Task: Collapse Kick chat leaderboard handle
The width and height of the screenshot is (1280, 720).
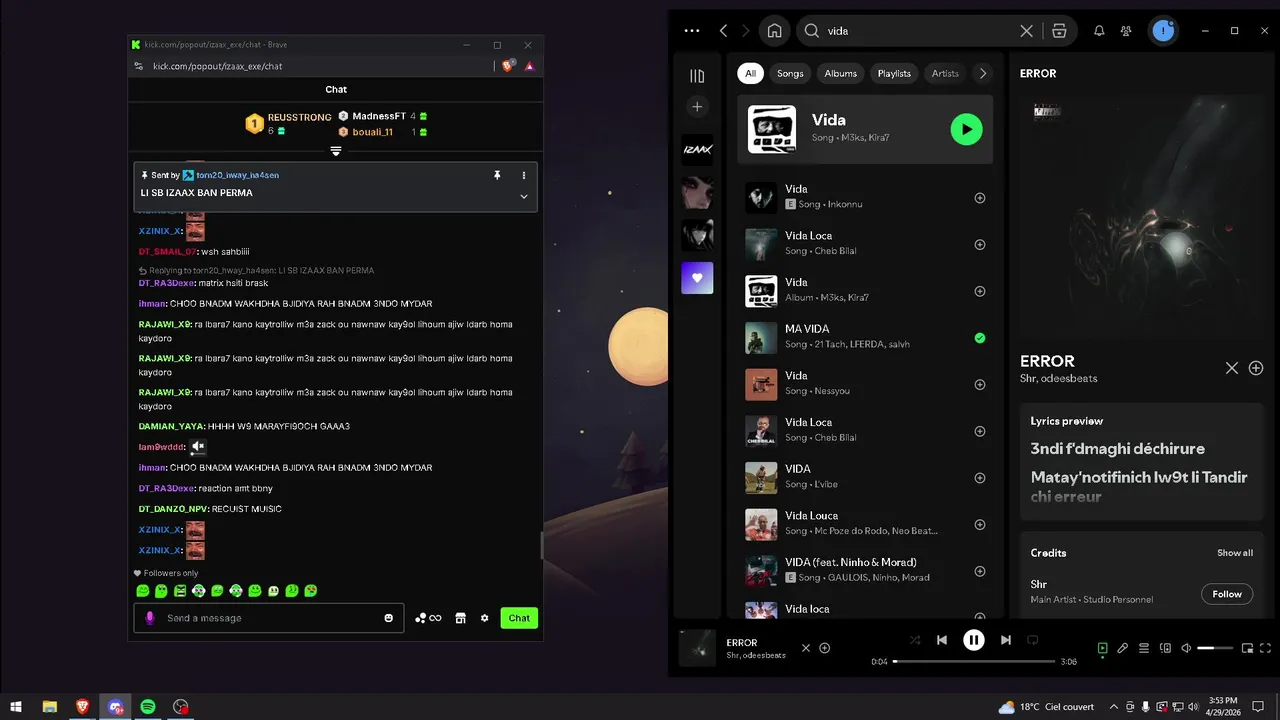Action: click(x=336, y=151)
